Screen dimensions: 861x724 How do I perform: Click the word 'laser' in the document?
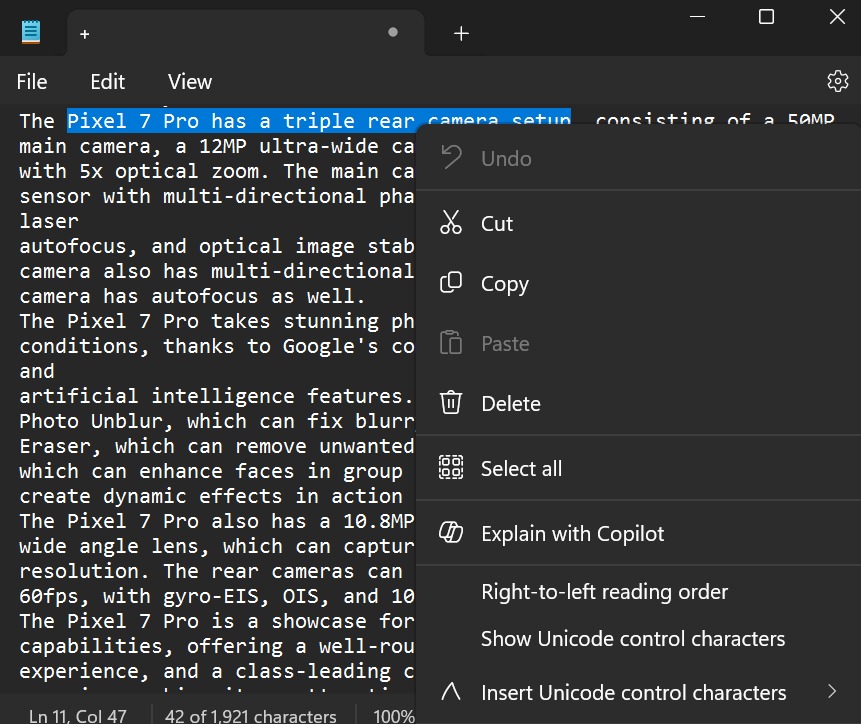point(49,221)
